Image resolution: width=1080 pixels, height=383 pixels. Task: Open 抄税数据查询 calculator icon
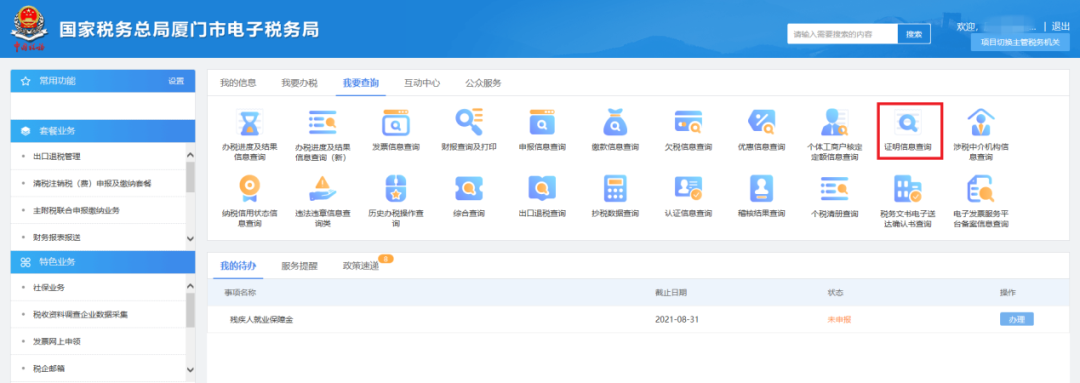pos(615,188)
